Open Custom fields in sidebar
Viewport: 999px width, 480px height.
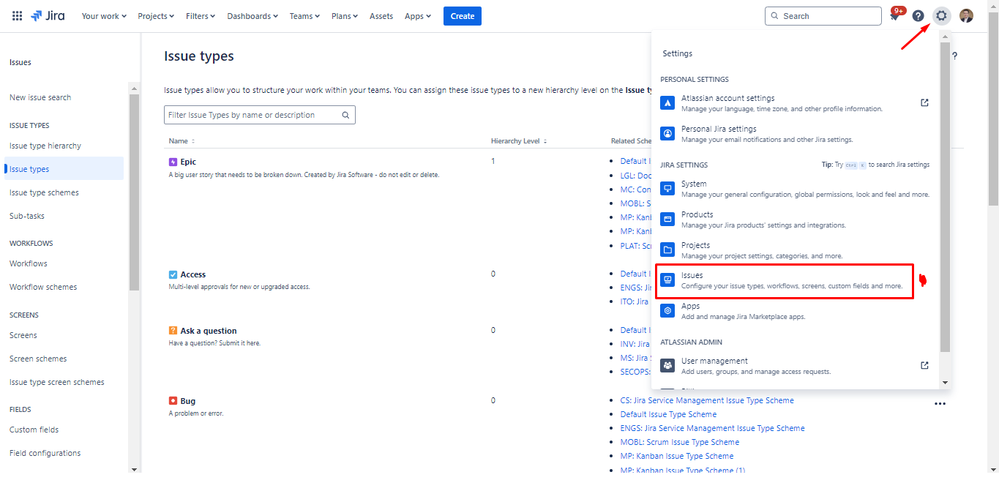pyautogui.click(x=34, y=430)
